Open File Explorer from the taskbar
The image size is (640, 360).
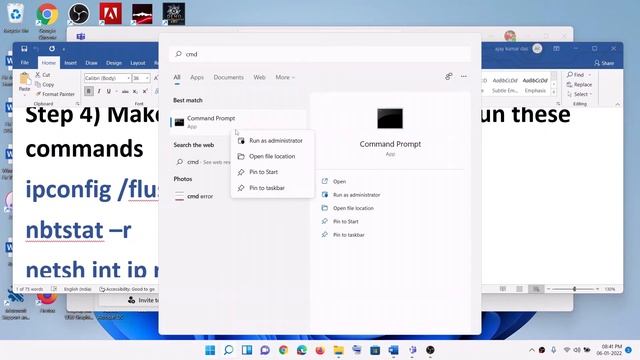(338, 350)
